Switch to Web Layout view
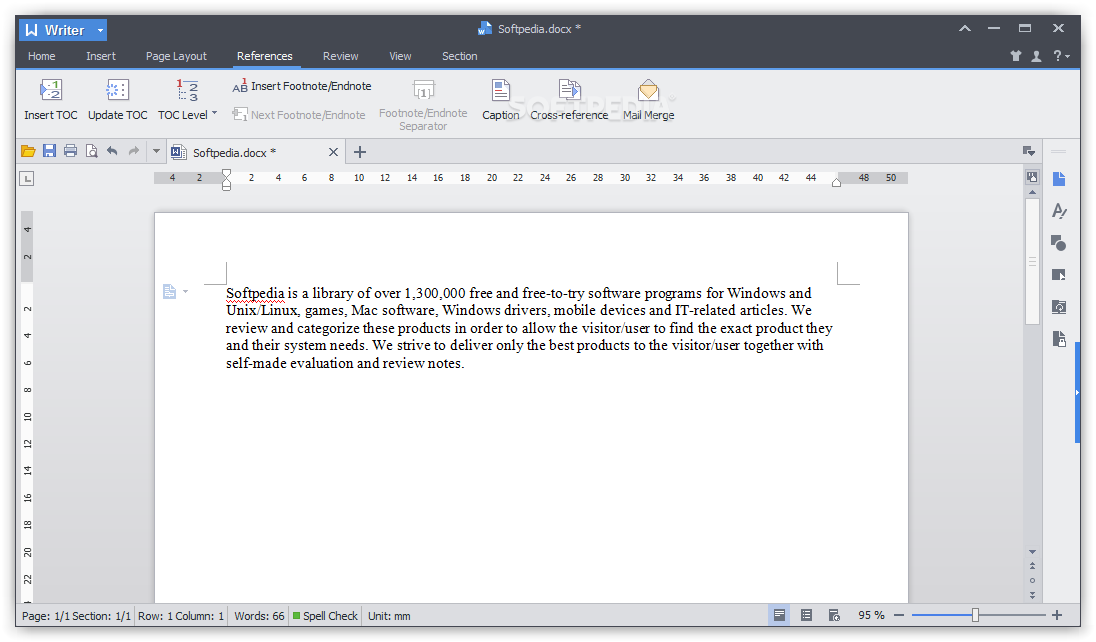 coord(834,615)
